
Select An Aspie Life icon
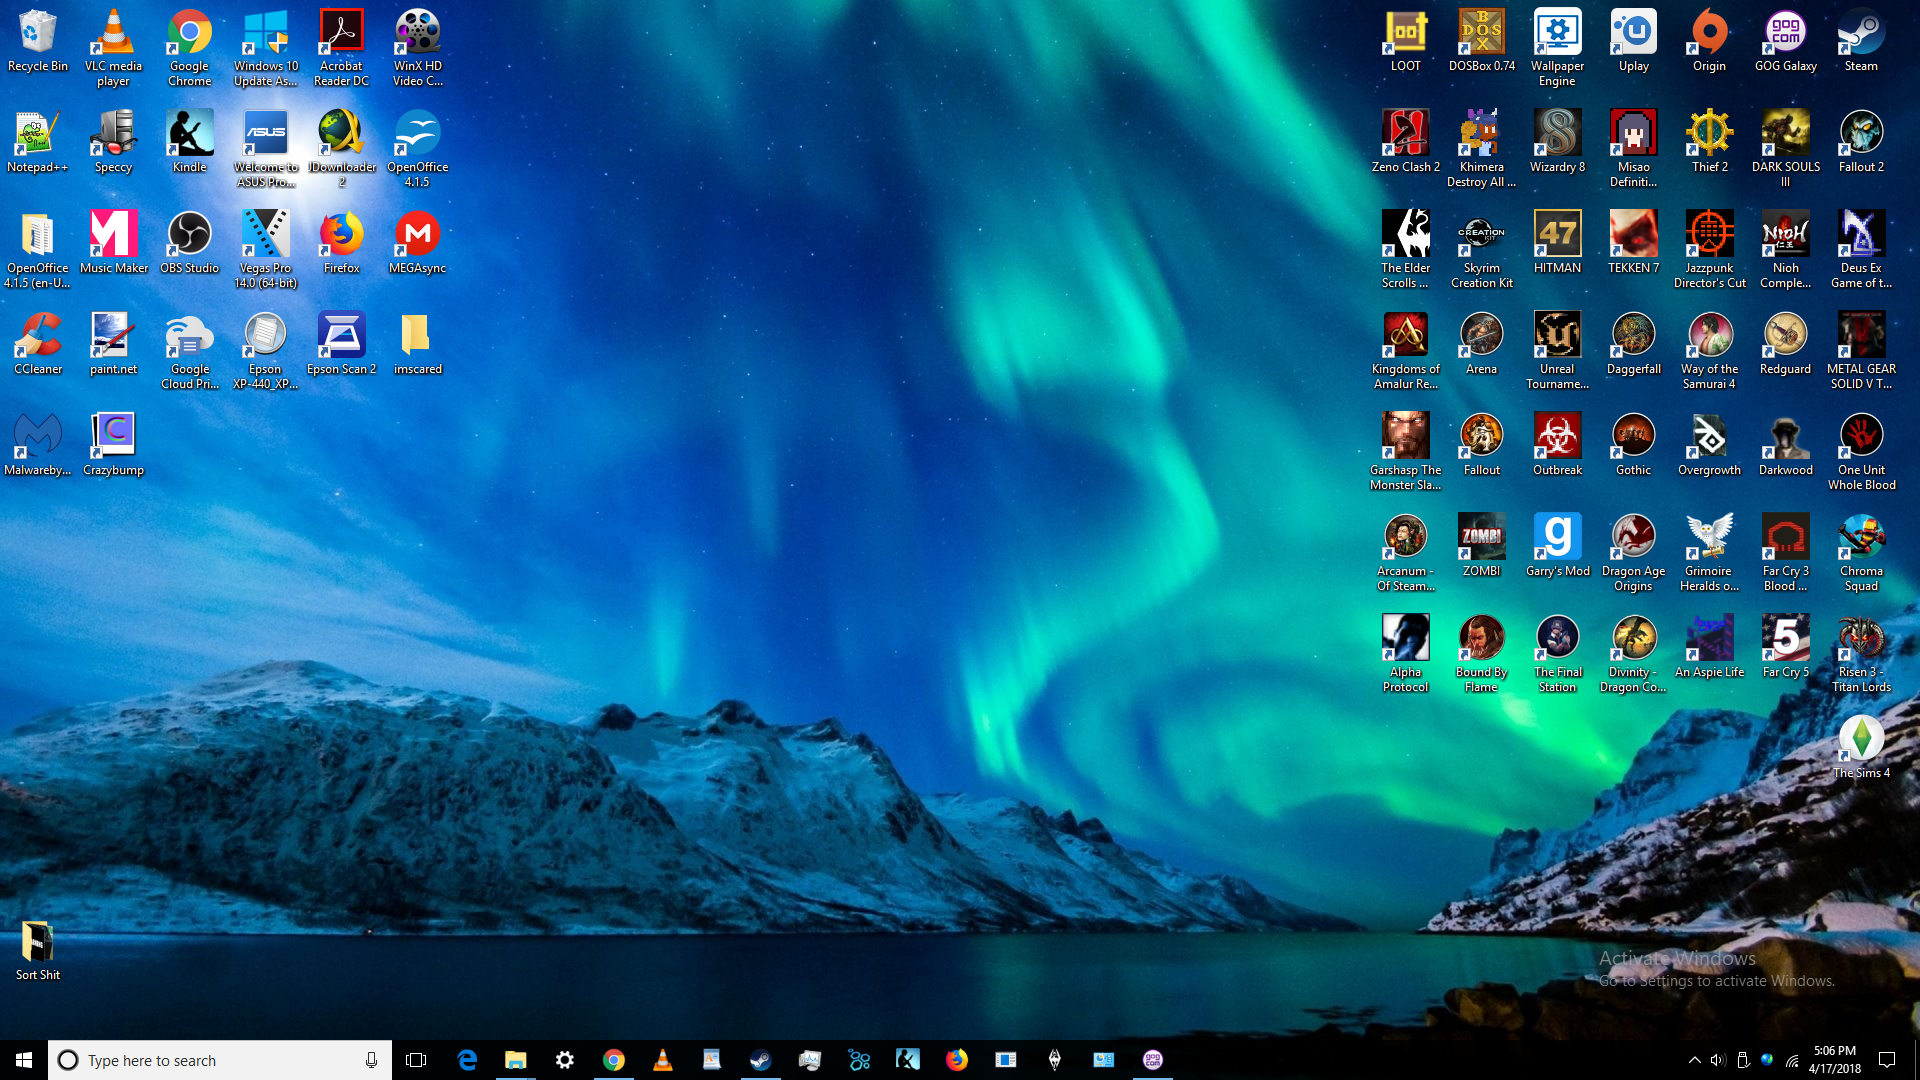coord(1710,648)
